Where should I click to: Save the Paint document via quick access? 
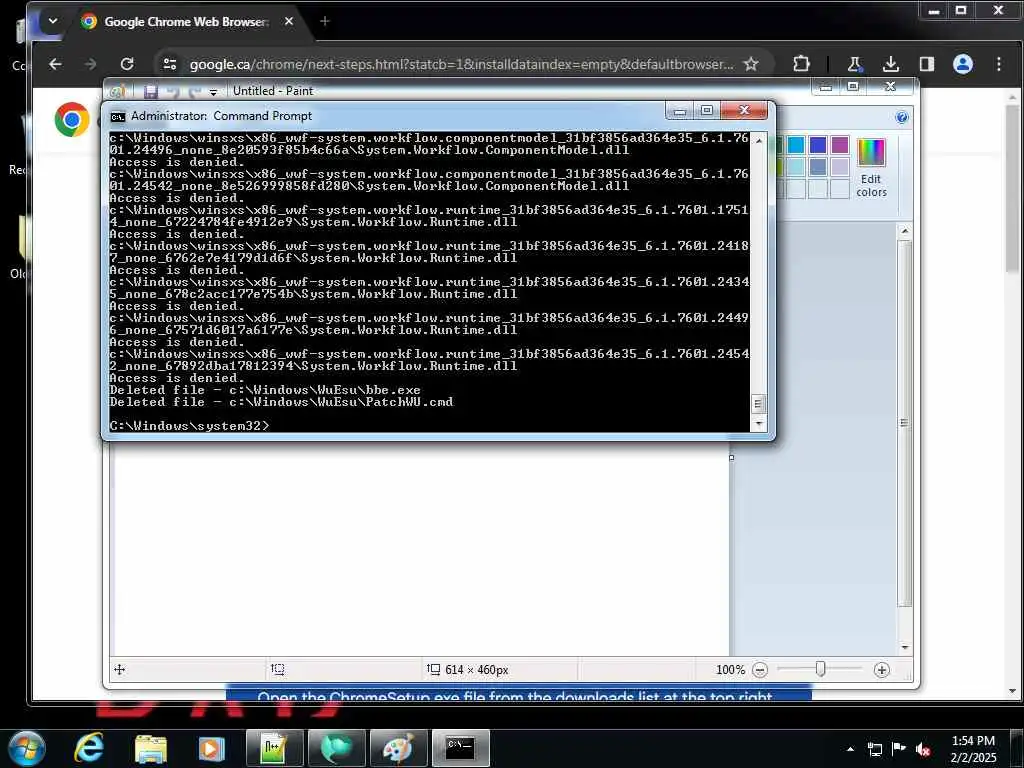point(151,91)
